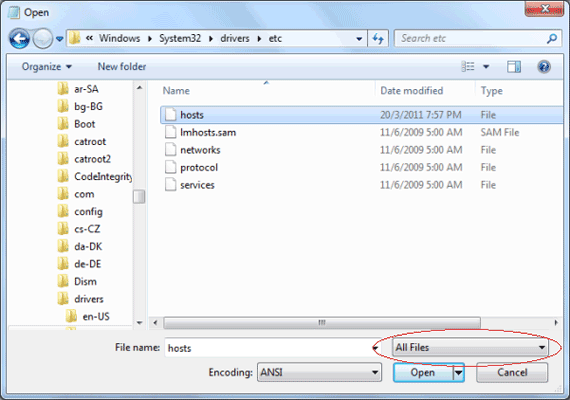Viewport: 570px width, 400px height.
Task: Click the search magnifier icon
Action: coord(551,39)
